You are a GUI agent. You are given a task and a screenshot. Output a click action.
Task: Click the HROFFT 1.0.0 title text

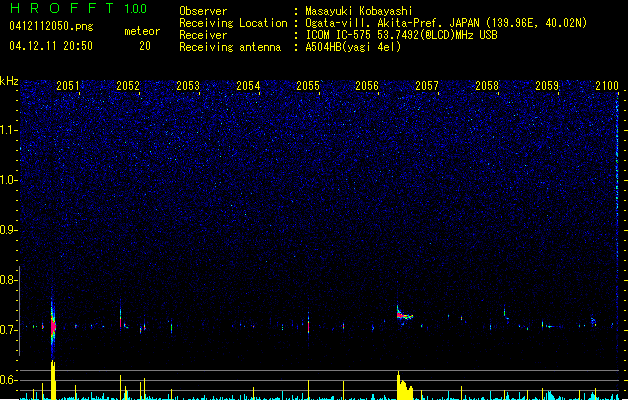pyautogui.click(x=78, y=8)
